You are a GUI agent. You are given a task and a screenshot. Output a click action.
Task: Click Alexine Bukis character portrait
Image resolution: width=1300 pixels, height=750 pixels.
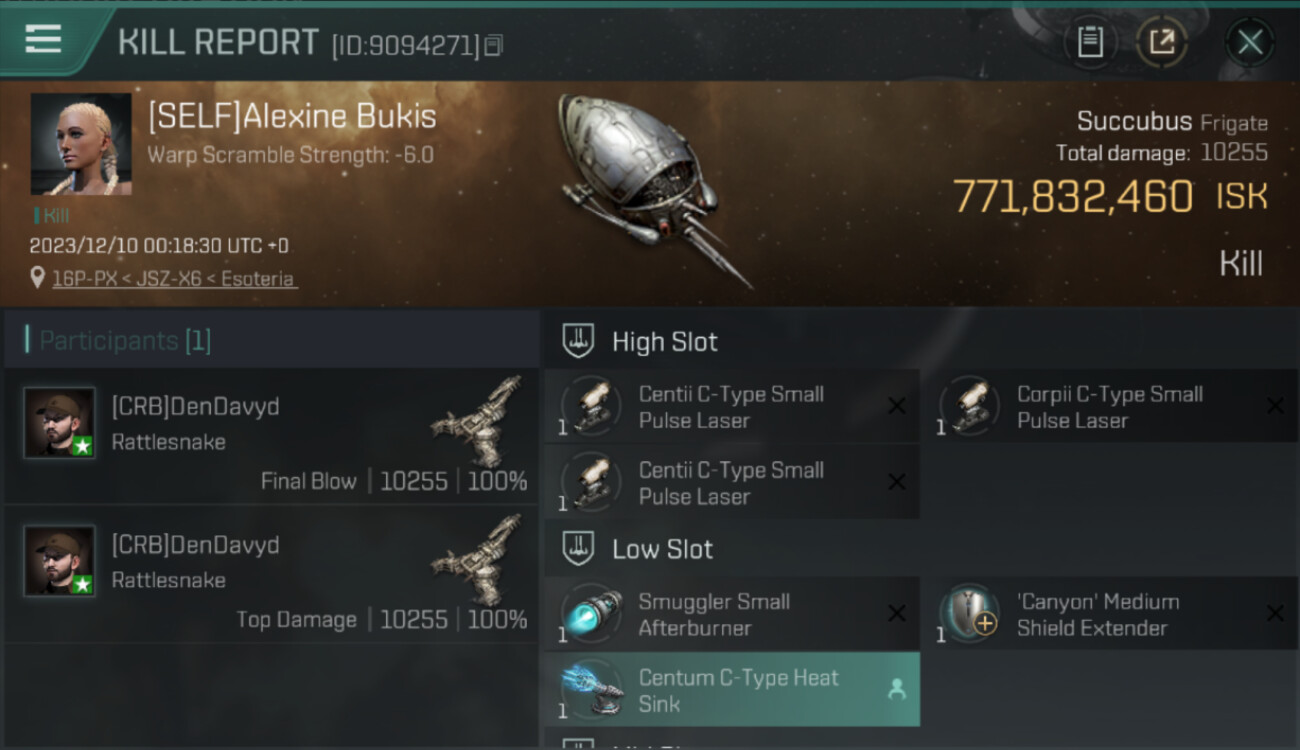[81, 144]
